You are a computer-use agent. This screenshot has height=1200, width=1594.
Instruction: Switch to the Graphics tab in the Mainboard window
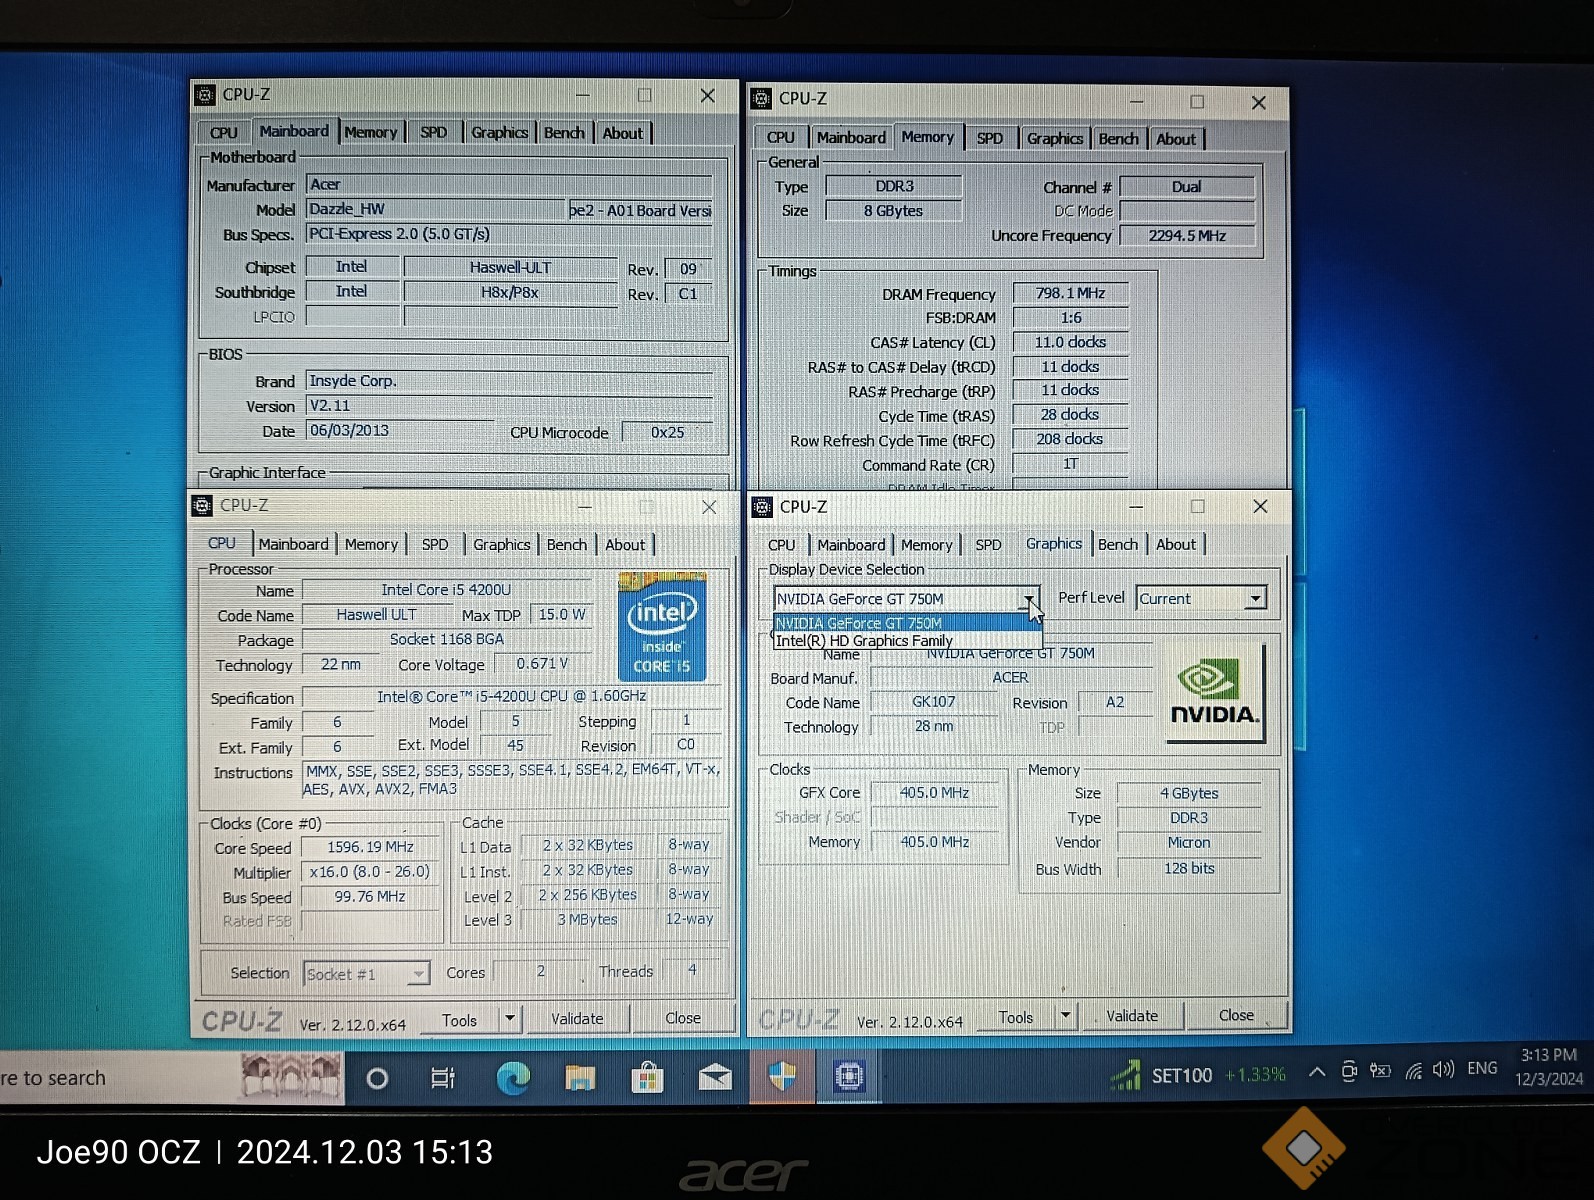pyautogui.click(x=499, y=132)
